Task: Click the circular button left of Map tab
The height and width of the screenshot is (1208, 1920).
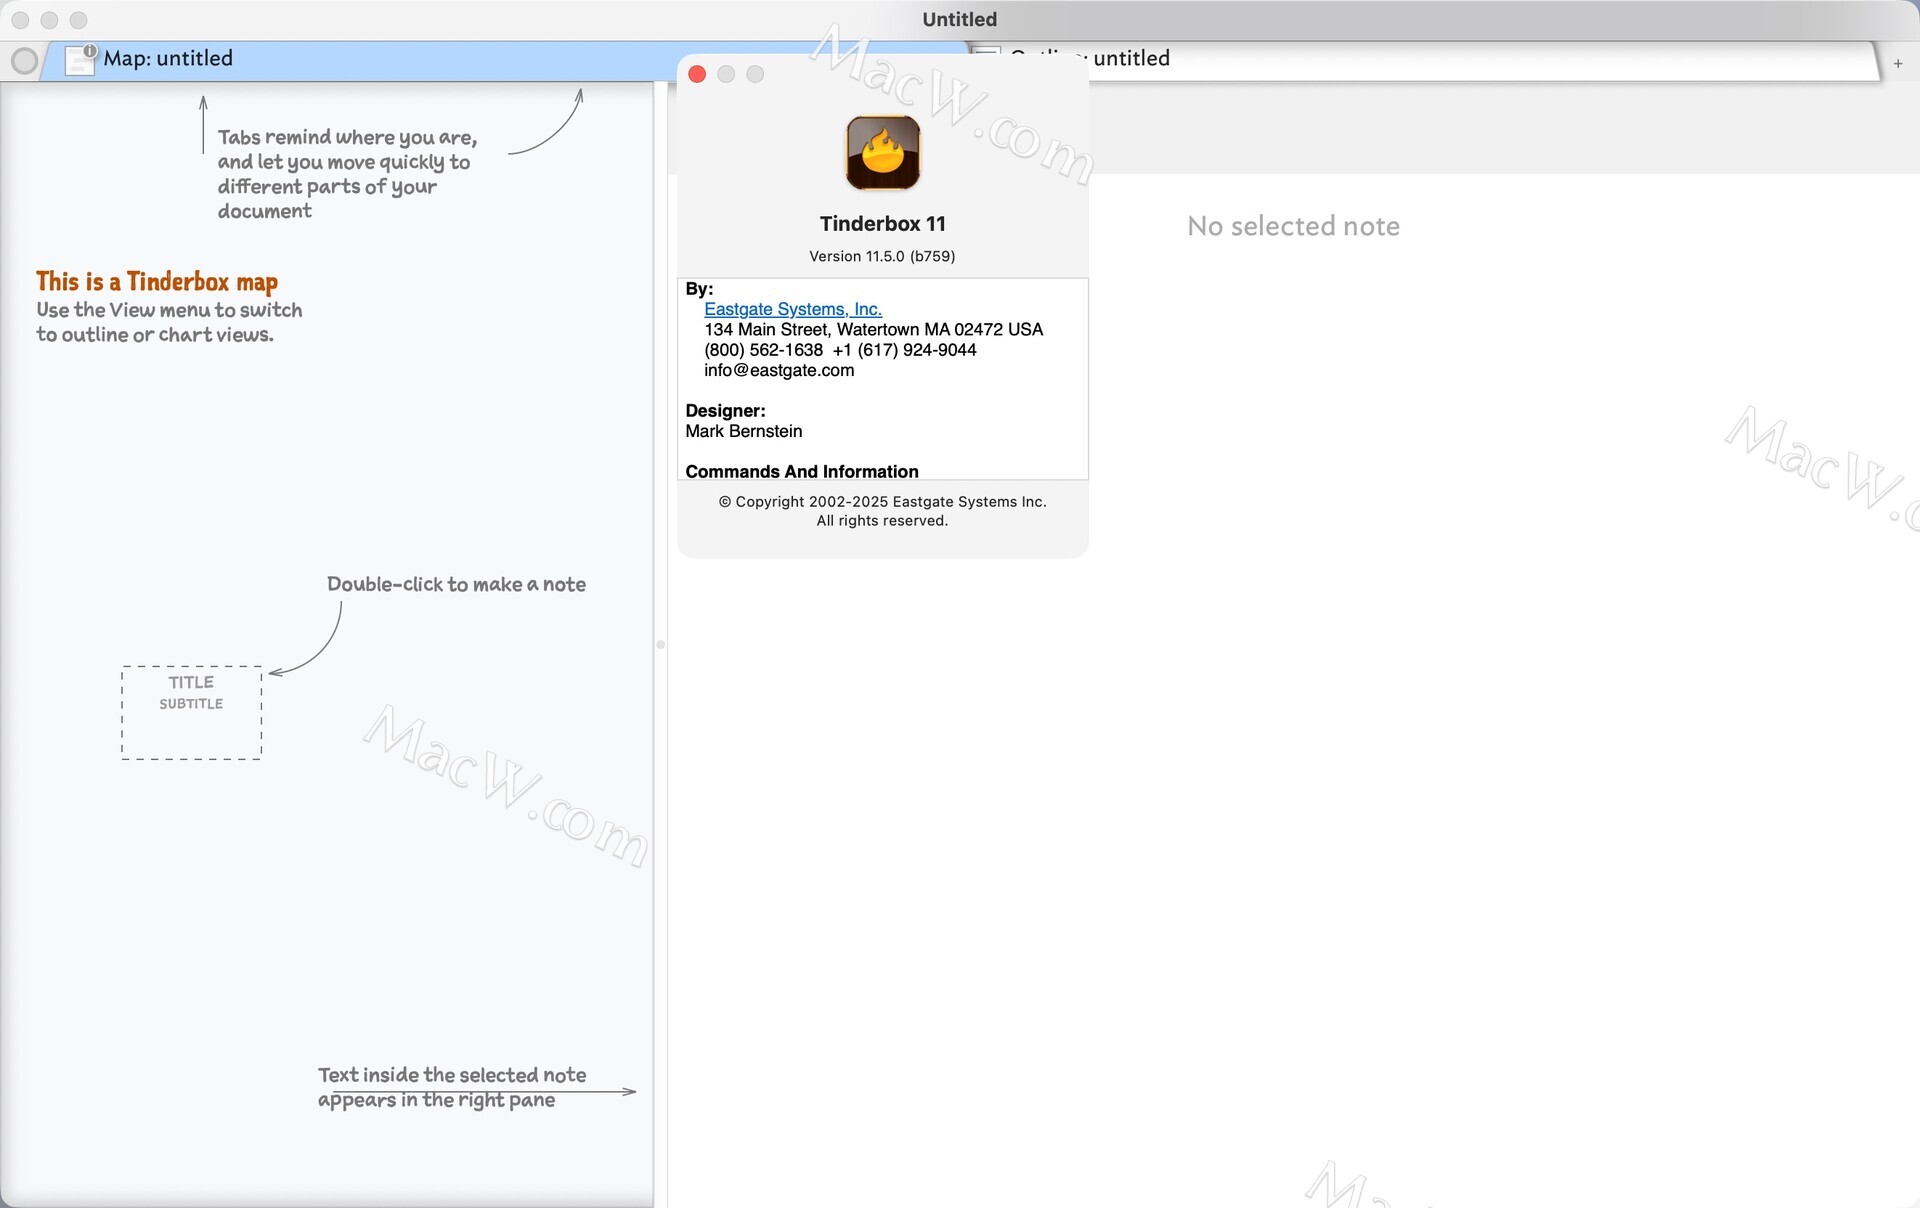Action: 24,61
